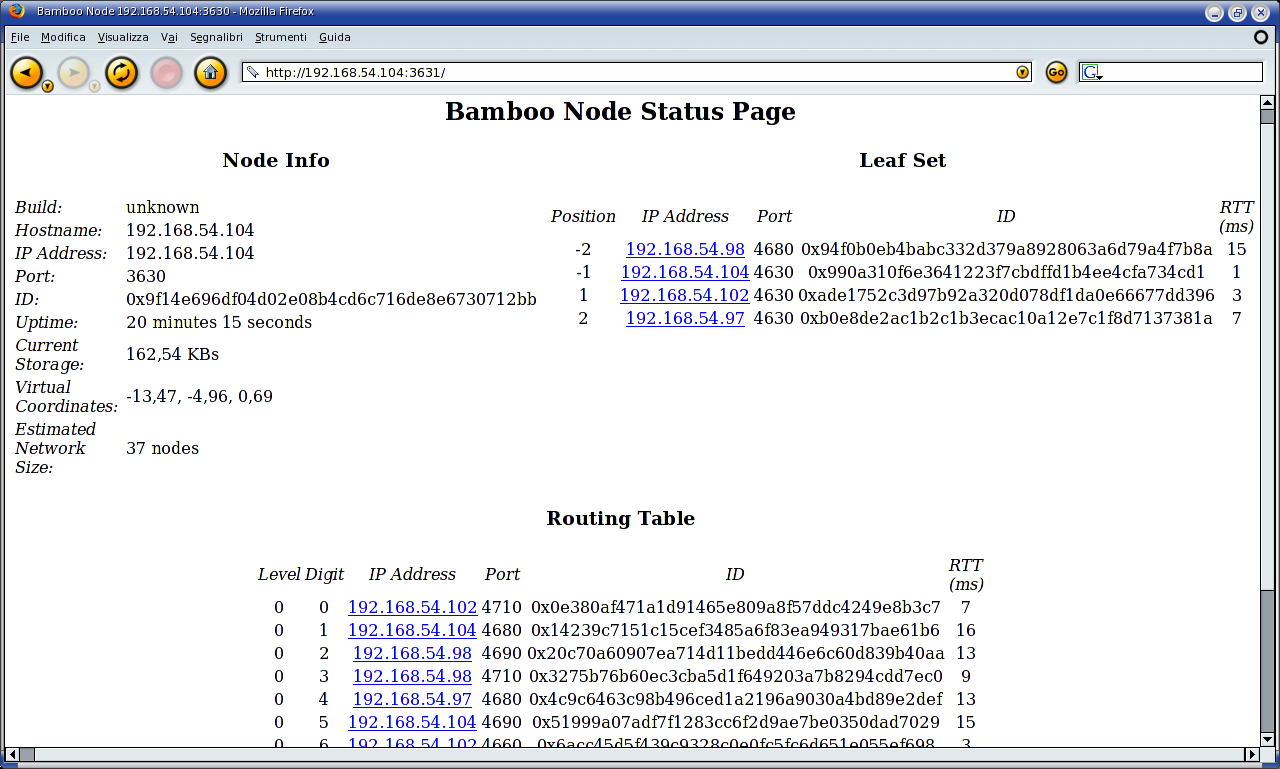Open the Guida menu
The width and height of the screenshot is (1280, 769).
point(335,37)
